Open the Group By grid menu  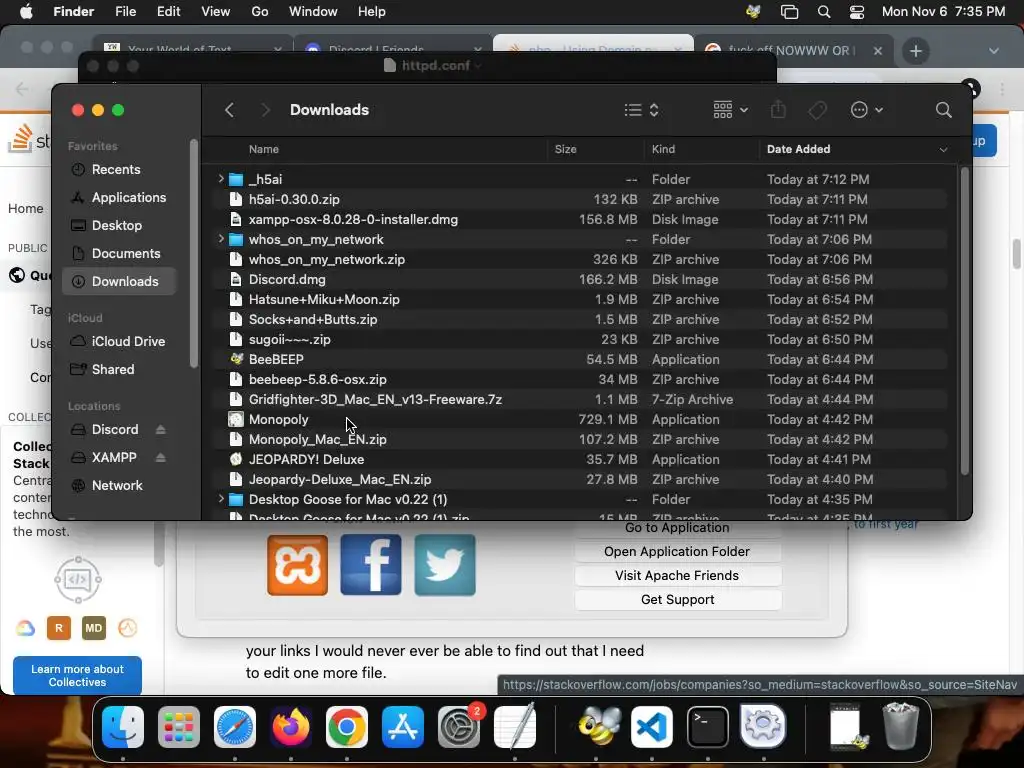[x=730, y=110]
